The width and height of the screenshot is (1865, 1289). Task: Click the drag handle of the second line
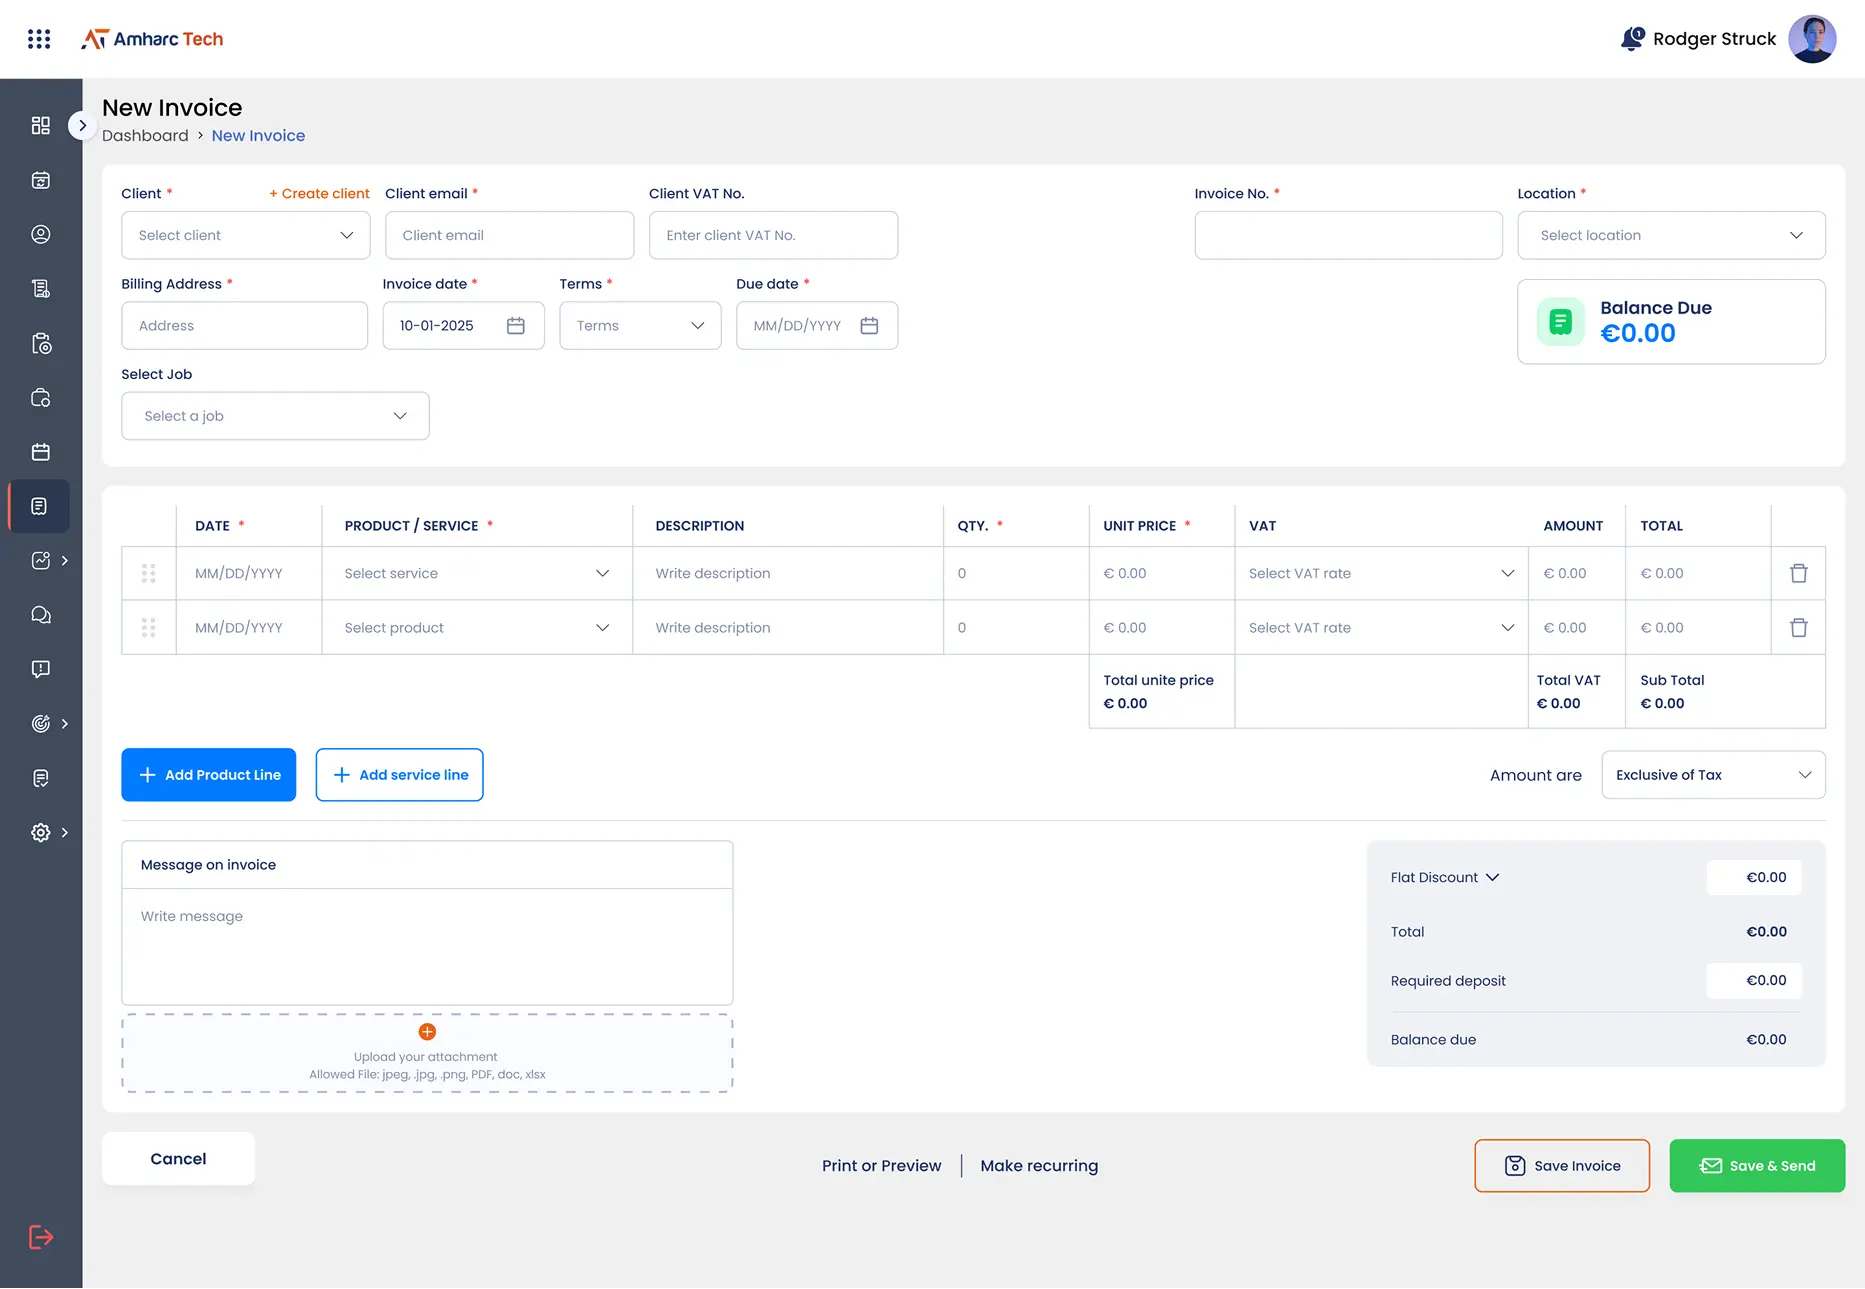149,628
